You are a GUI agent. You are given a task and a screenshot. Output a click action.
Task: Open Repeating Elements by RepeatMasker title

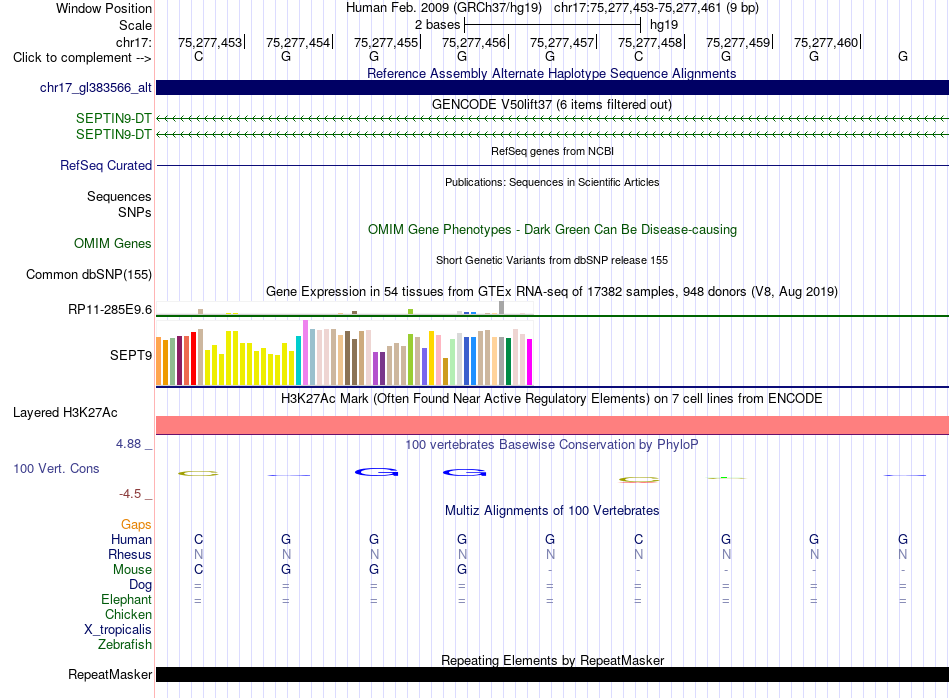(x=552, y=660)
